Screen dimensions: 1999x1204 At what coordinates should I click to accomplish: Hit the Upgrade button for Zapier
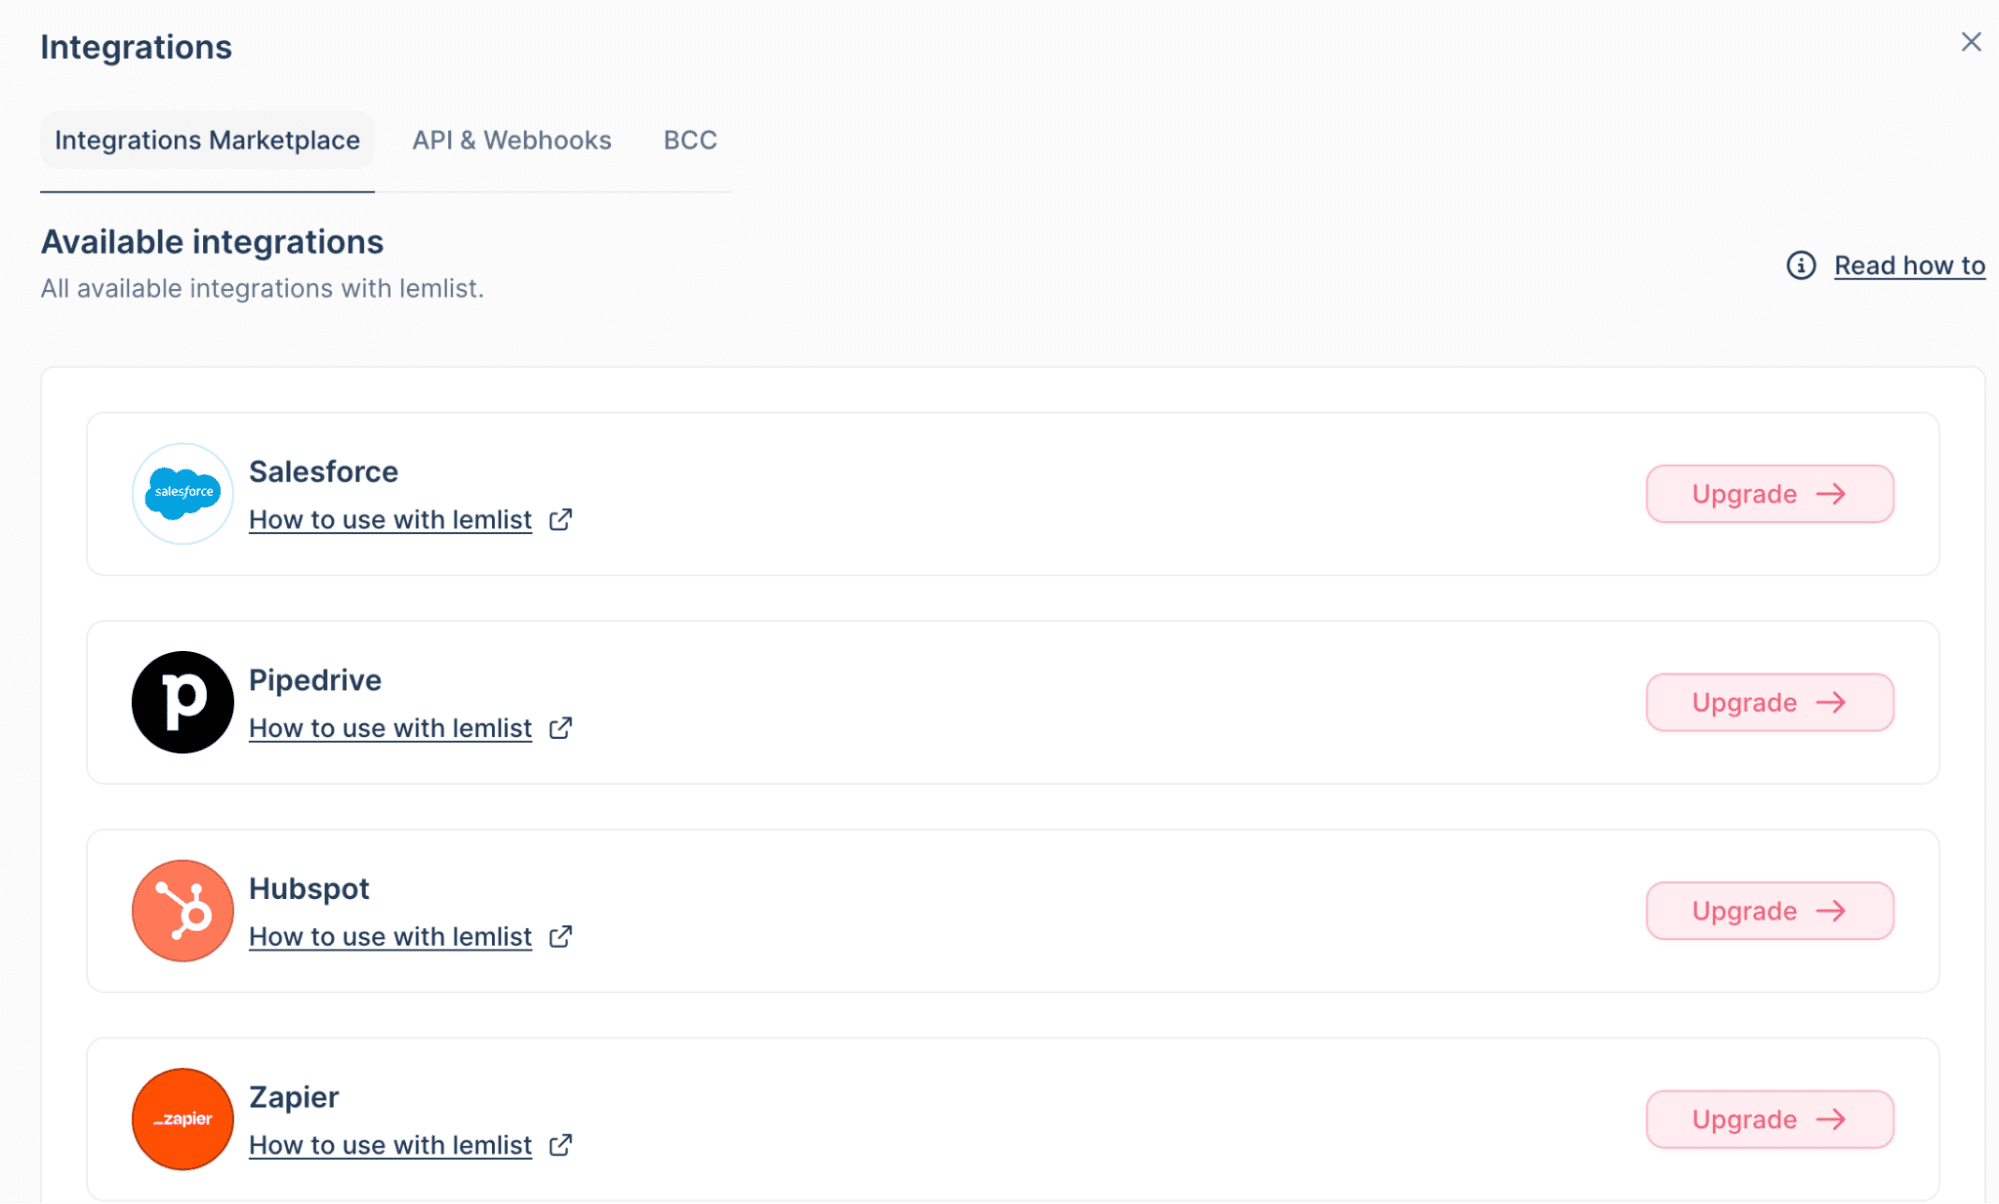[x=1769, y=1119]
